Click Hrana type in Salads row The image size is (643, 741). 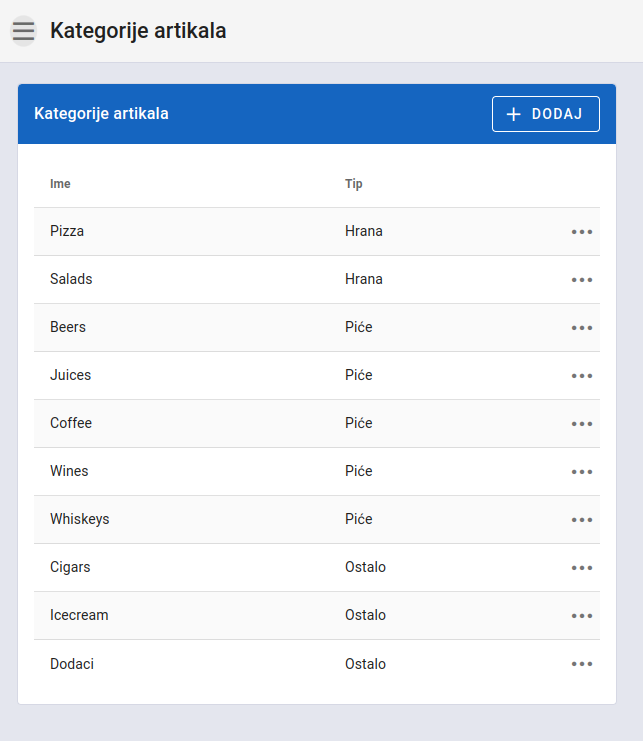(364, 279)
